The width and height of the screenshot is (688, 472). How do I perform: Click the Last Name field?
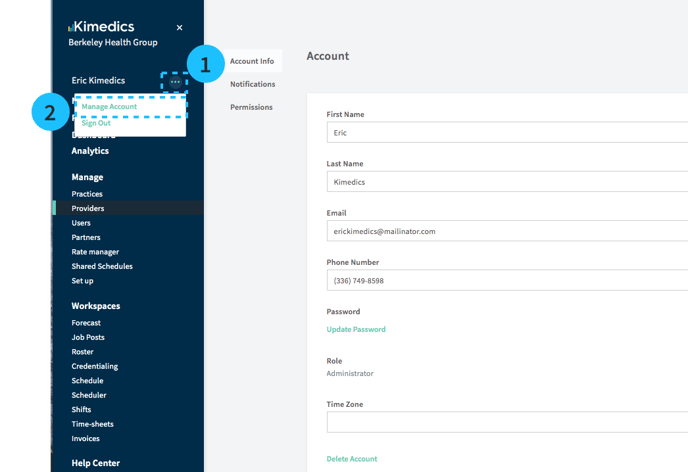click(507, 182)
